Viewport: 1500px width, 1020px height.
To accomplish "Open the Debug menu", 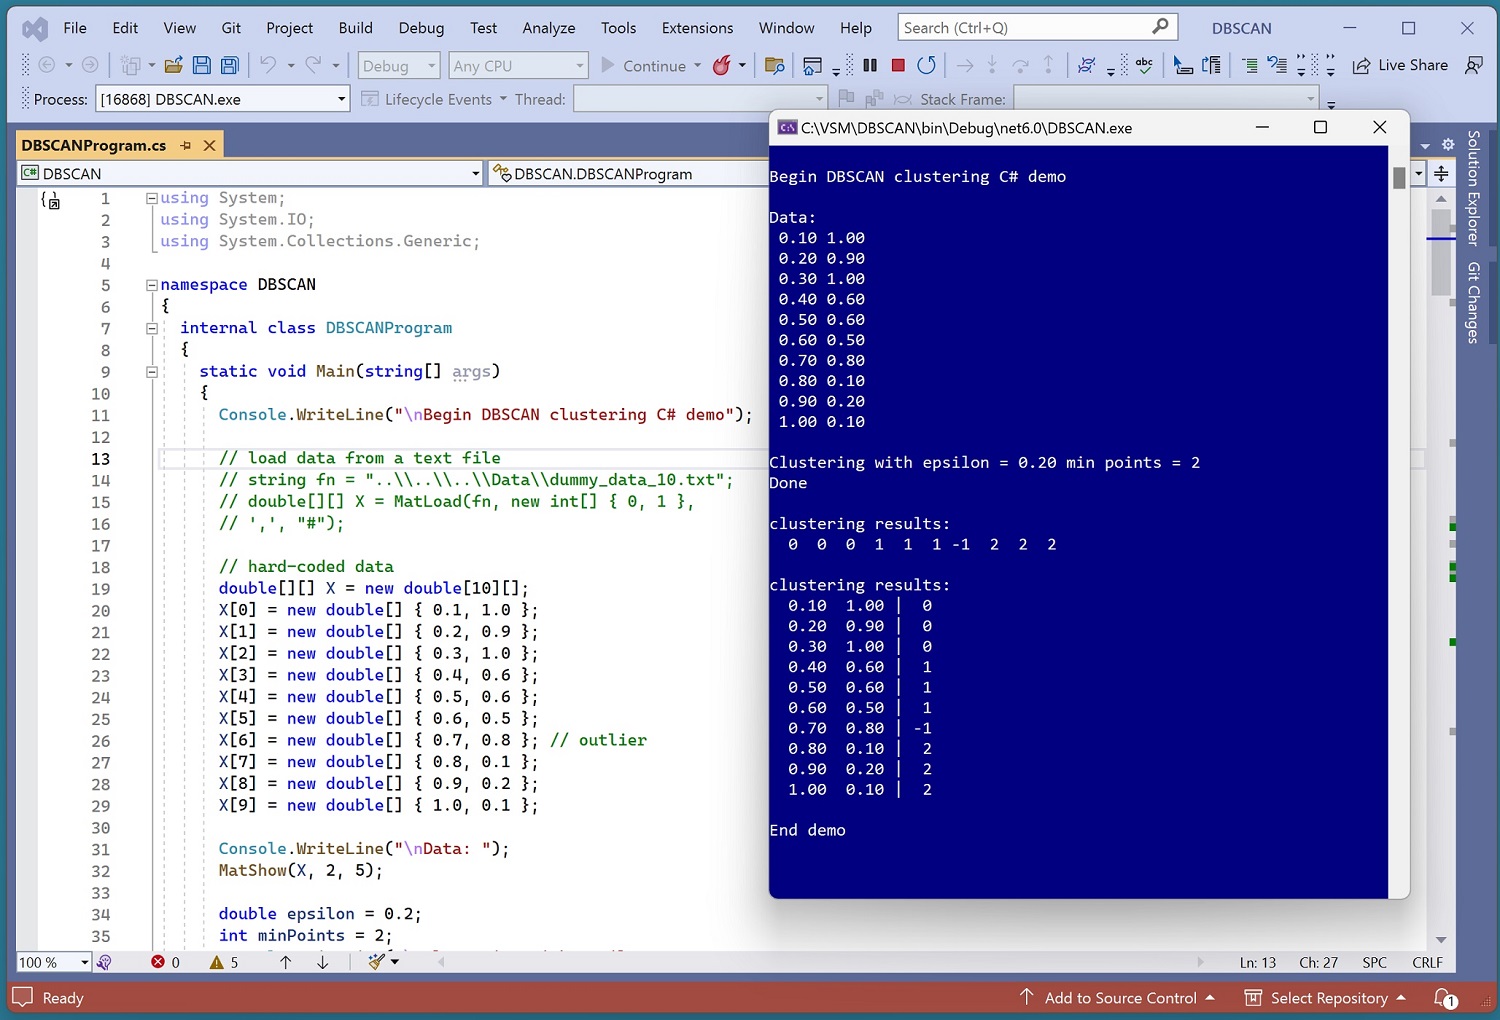I will (421, 28).
